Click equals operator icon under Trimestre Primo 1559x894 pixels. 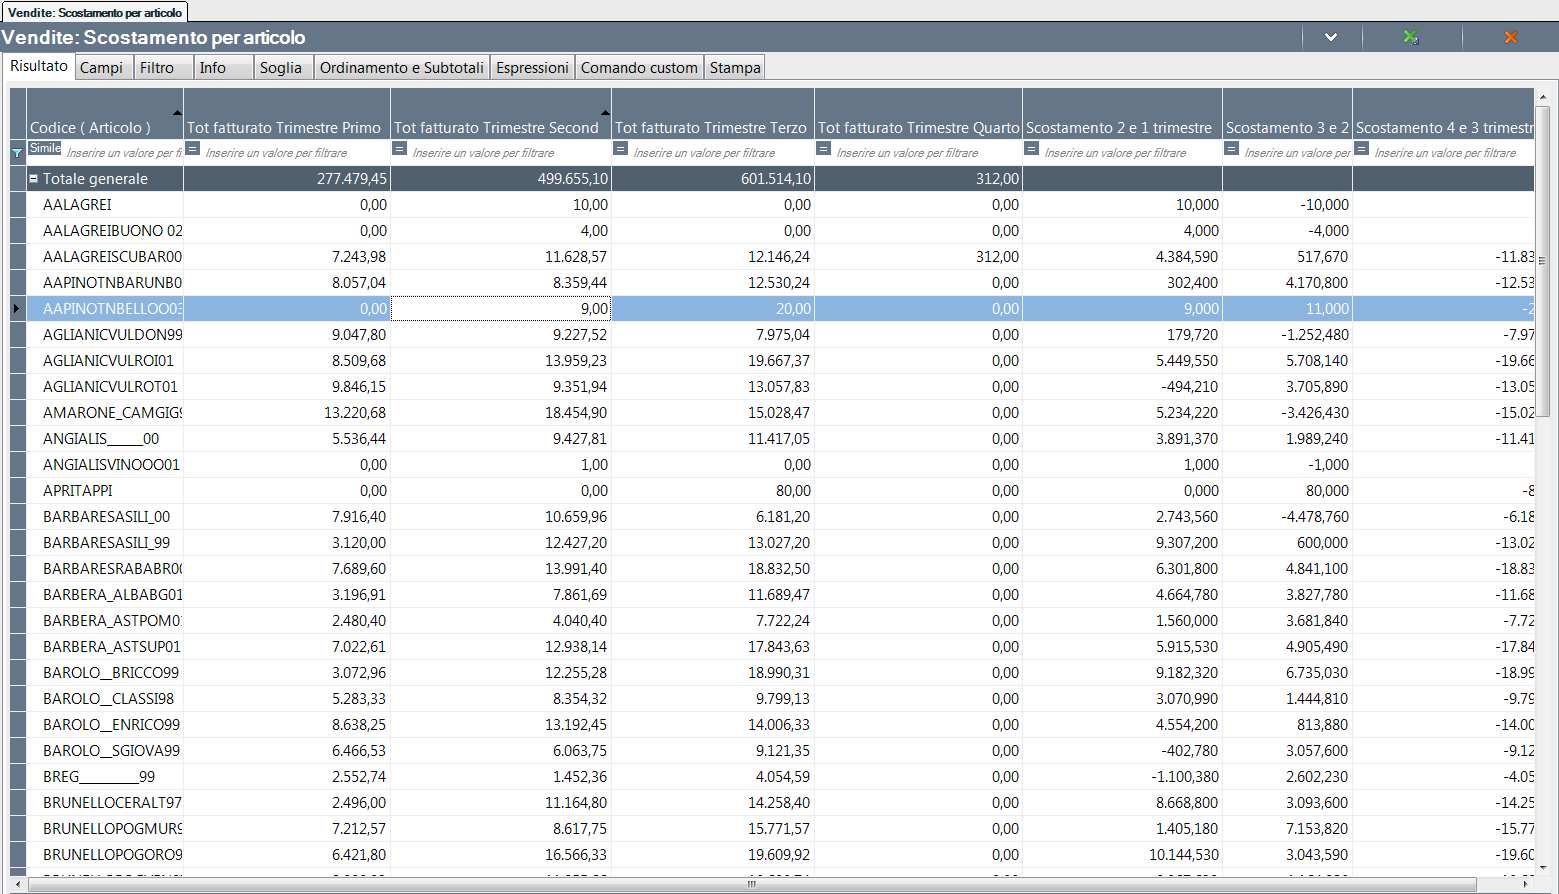(193, 149)
